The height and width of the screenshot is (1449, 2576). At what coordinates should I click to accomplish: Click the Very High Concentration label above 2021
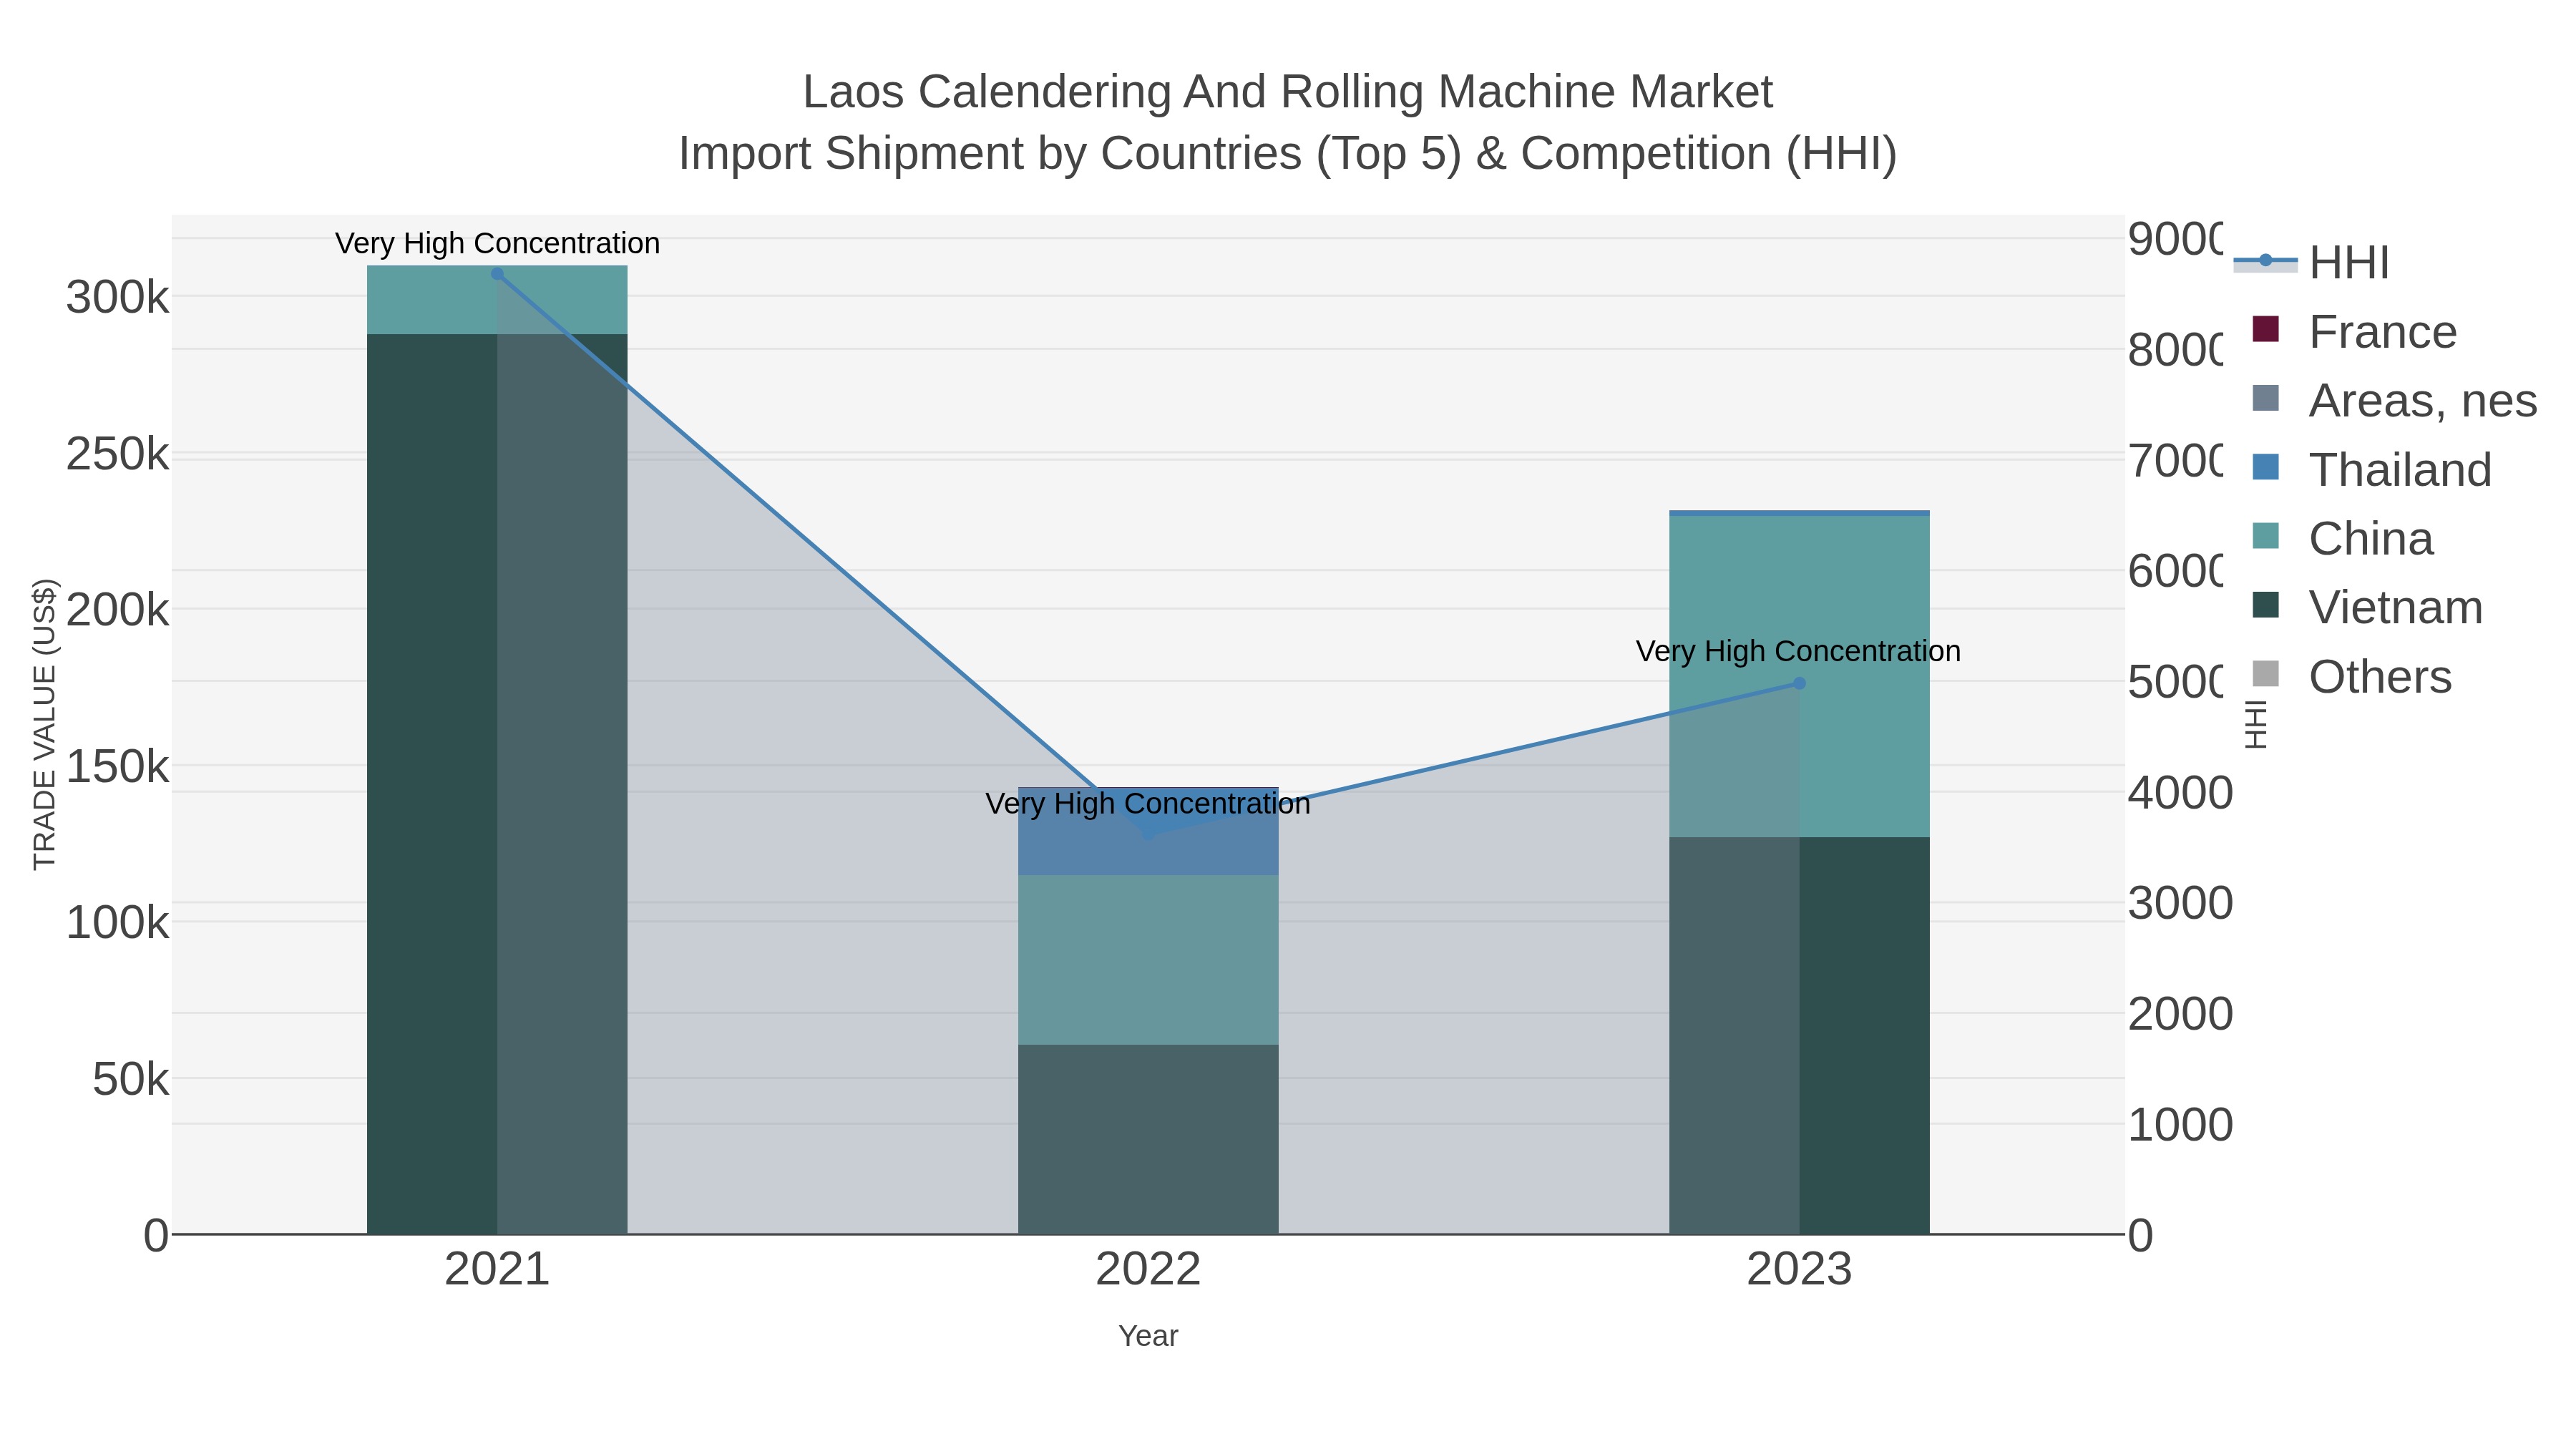497,243
